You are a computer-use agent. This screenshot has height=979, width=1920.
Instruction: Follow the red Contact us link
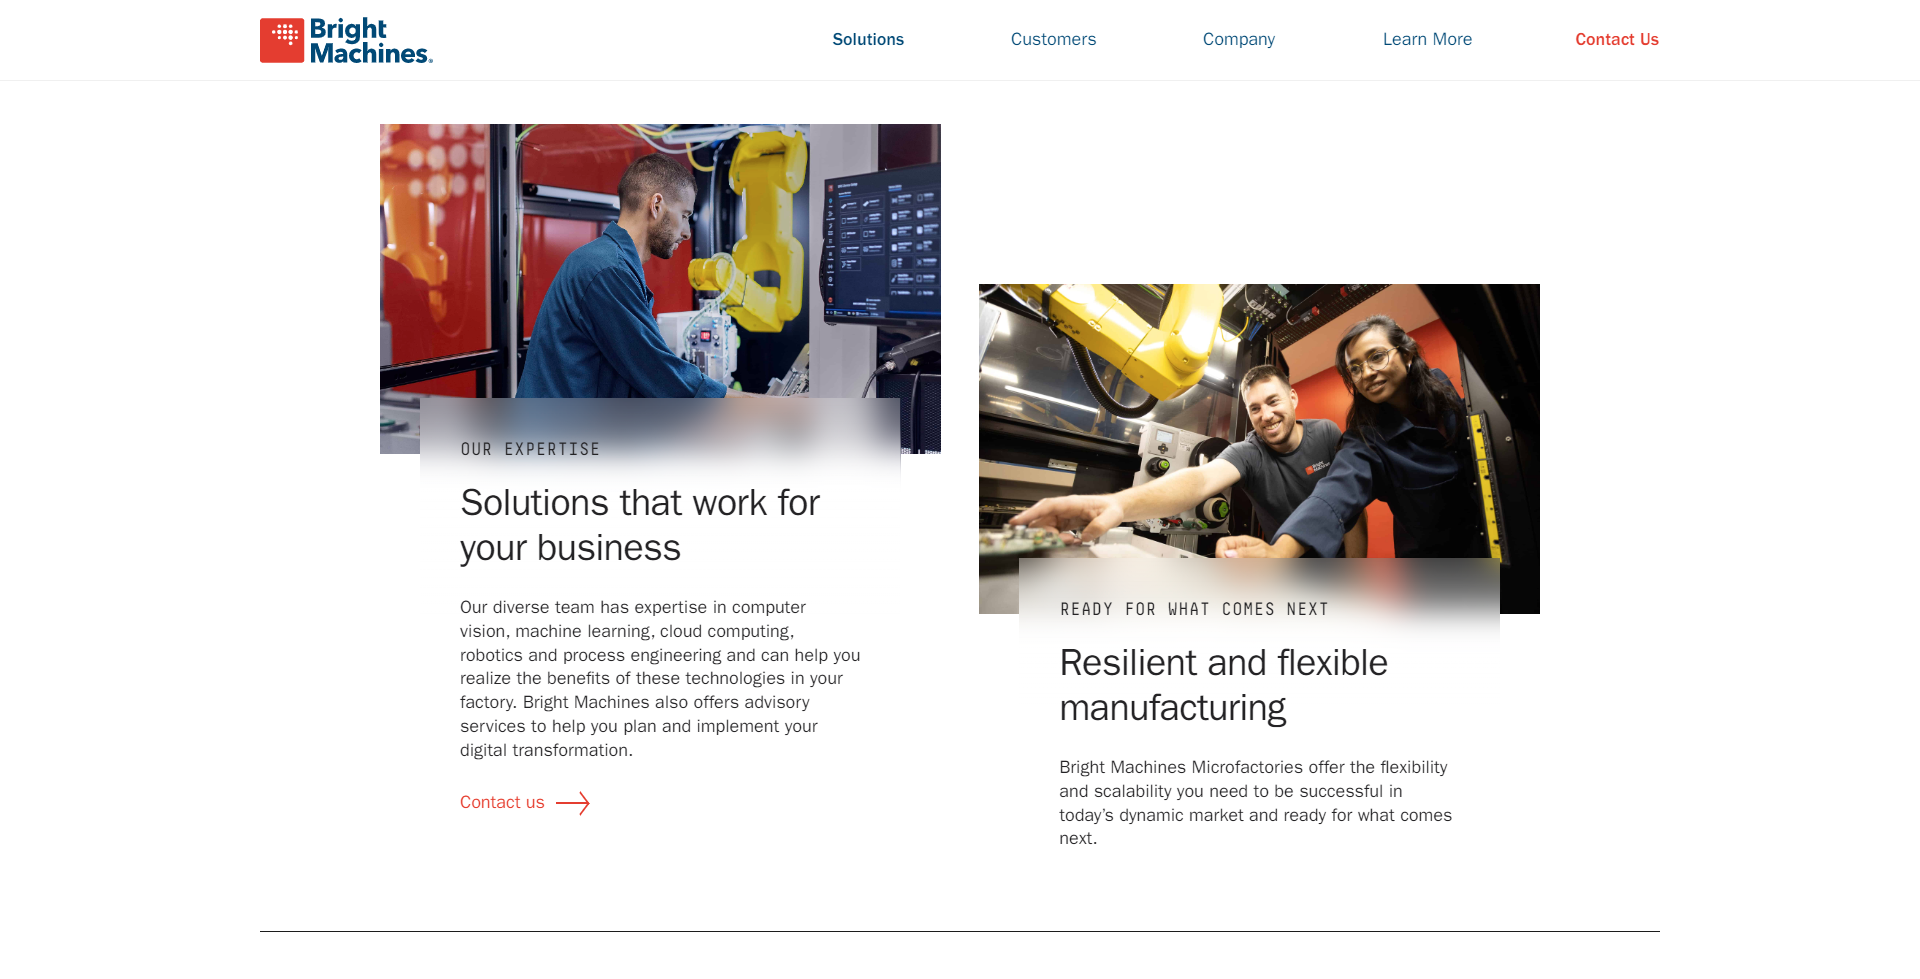coord(502,802)
